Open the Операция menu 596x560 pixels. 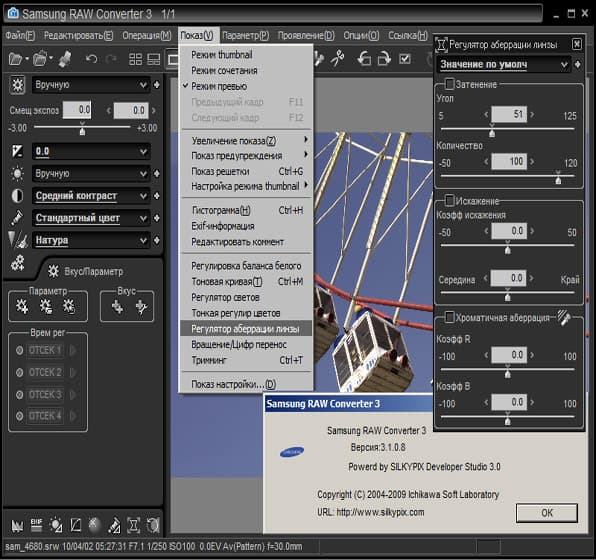147,36
